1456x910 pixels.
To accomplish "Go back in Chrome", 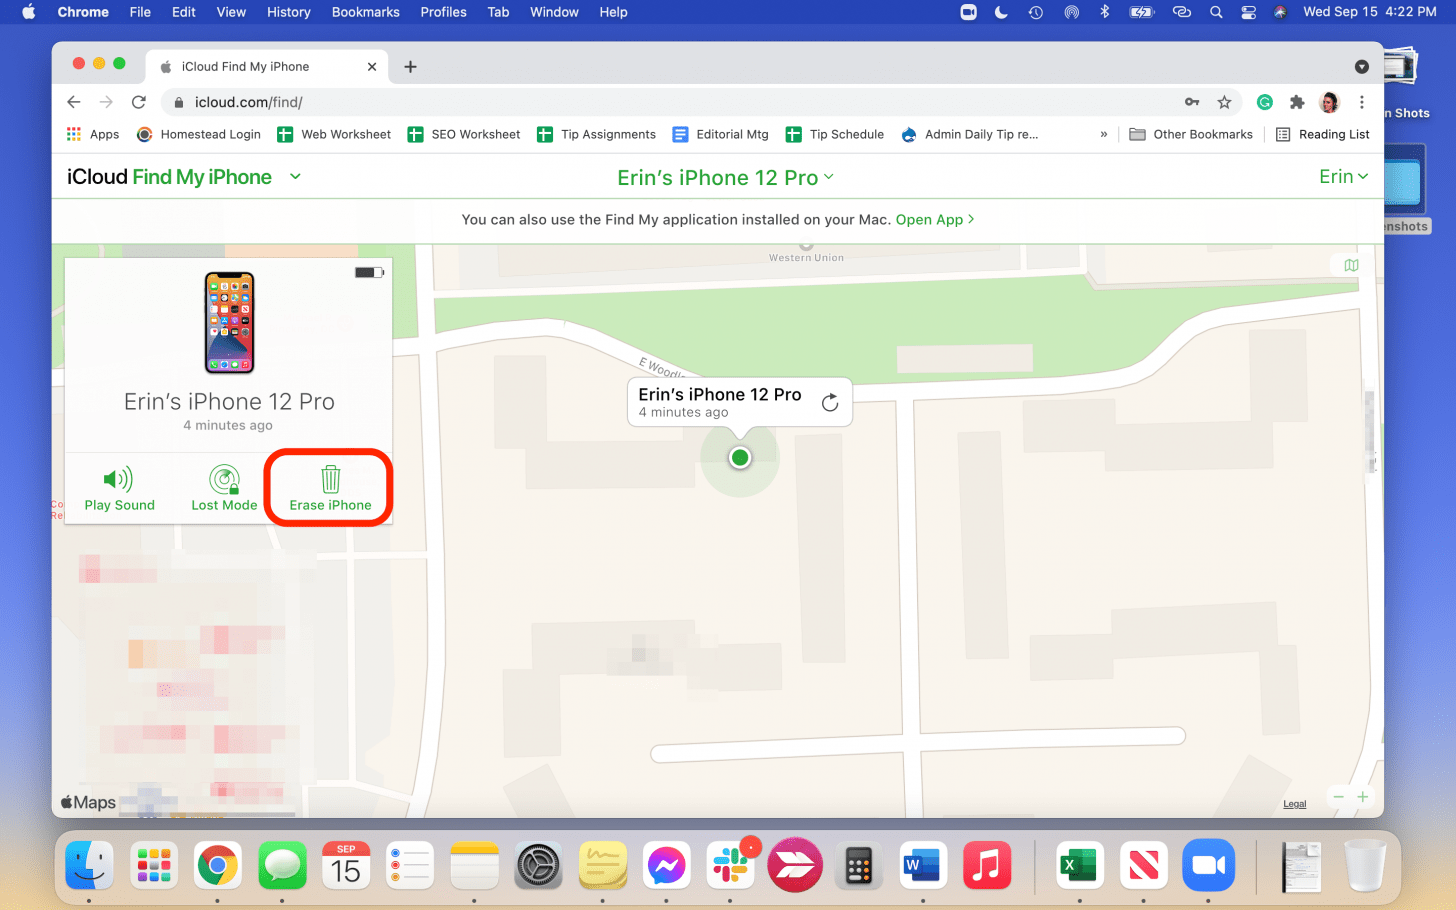I will click(73, 102).
